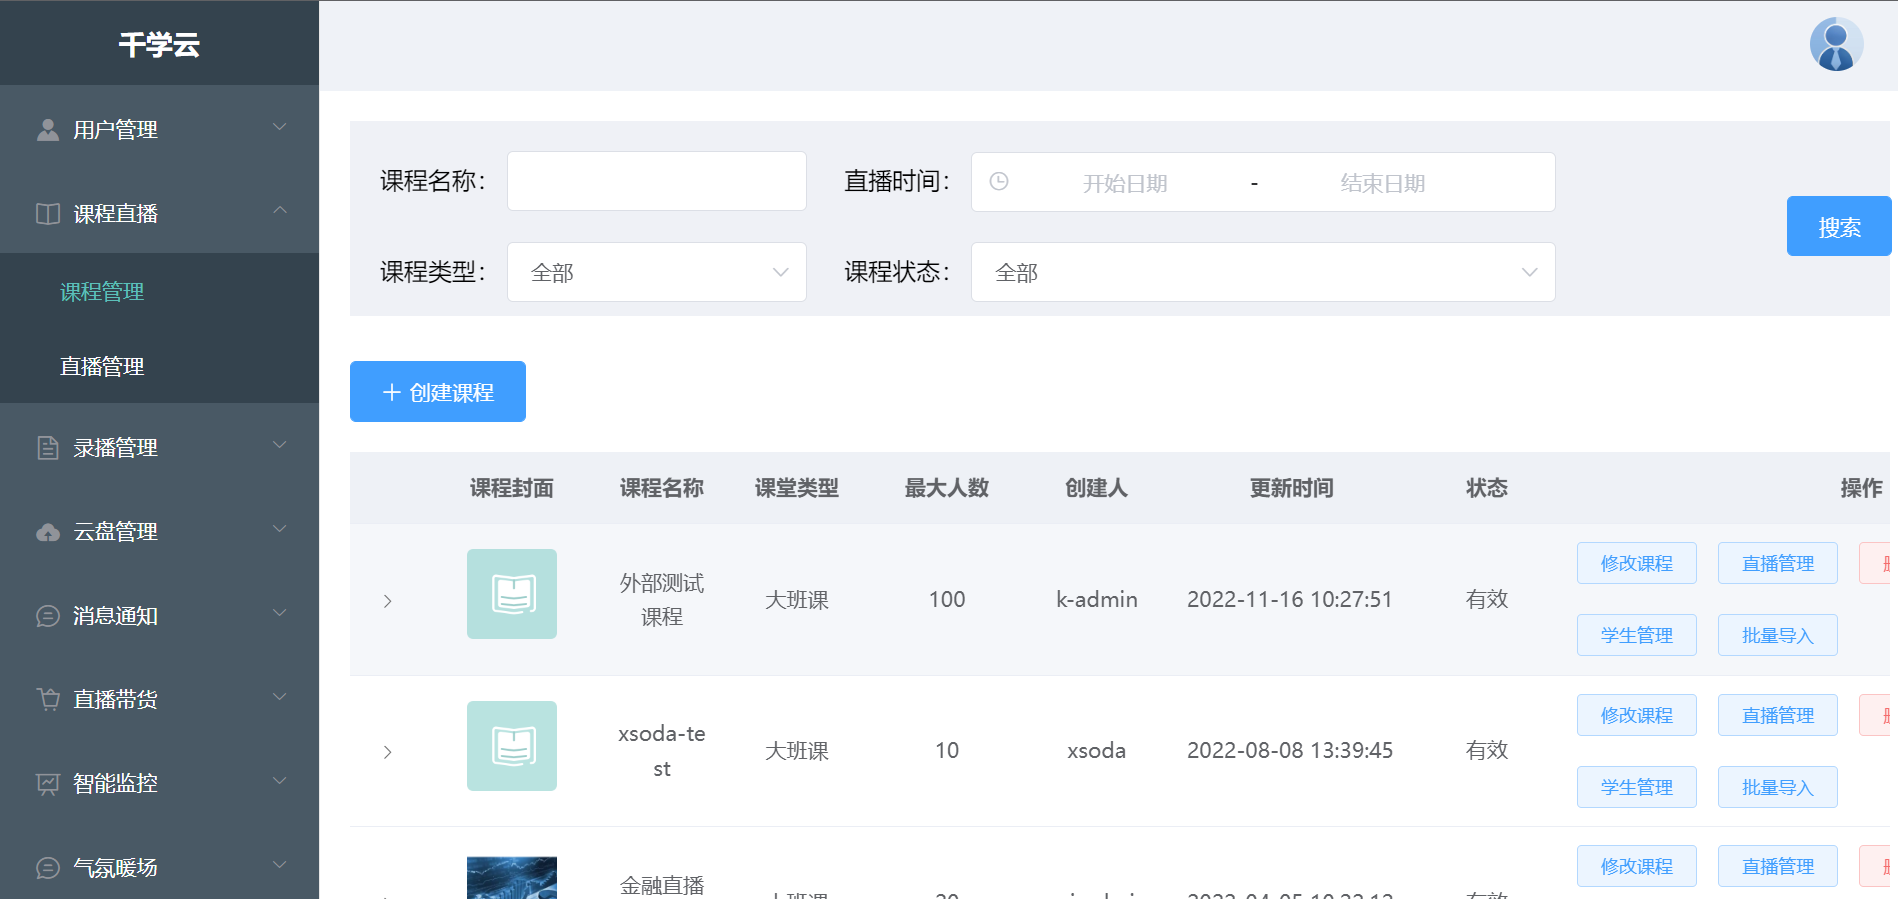Click 直播管理 button for 外部测试课程

[1778, 563]
